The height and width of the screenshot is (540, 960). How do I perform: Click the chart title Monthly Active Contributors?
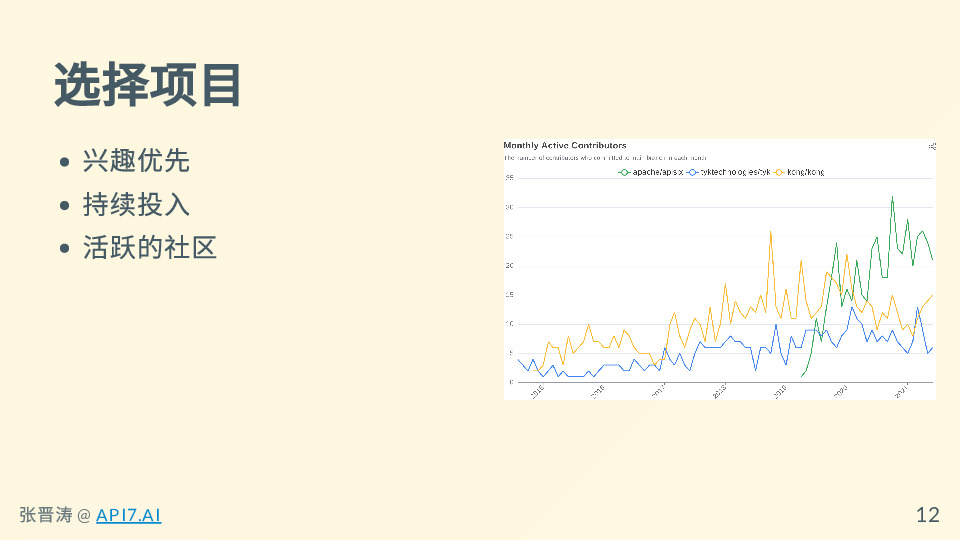point(564,145)
